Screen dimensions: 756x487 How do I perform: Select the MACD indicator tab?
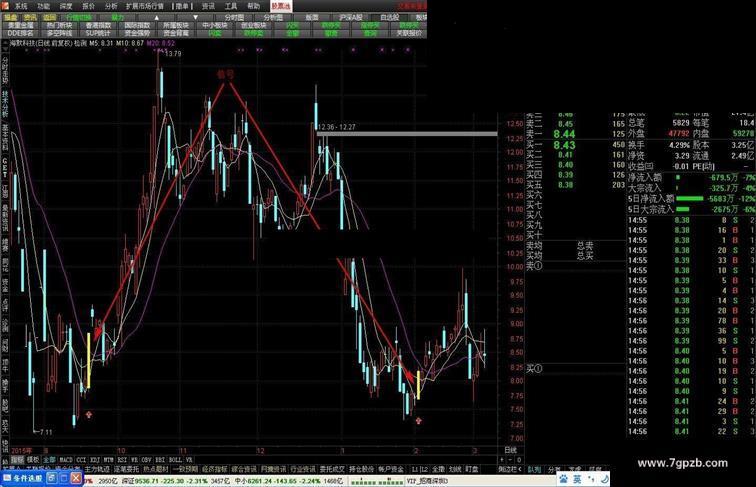(66, 460)
